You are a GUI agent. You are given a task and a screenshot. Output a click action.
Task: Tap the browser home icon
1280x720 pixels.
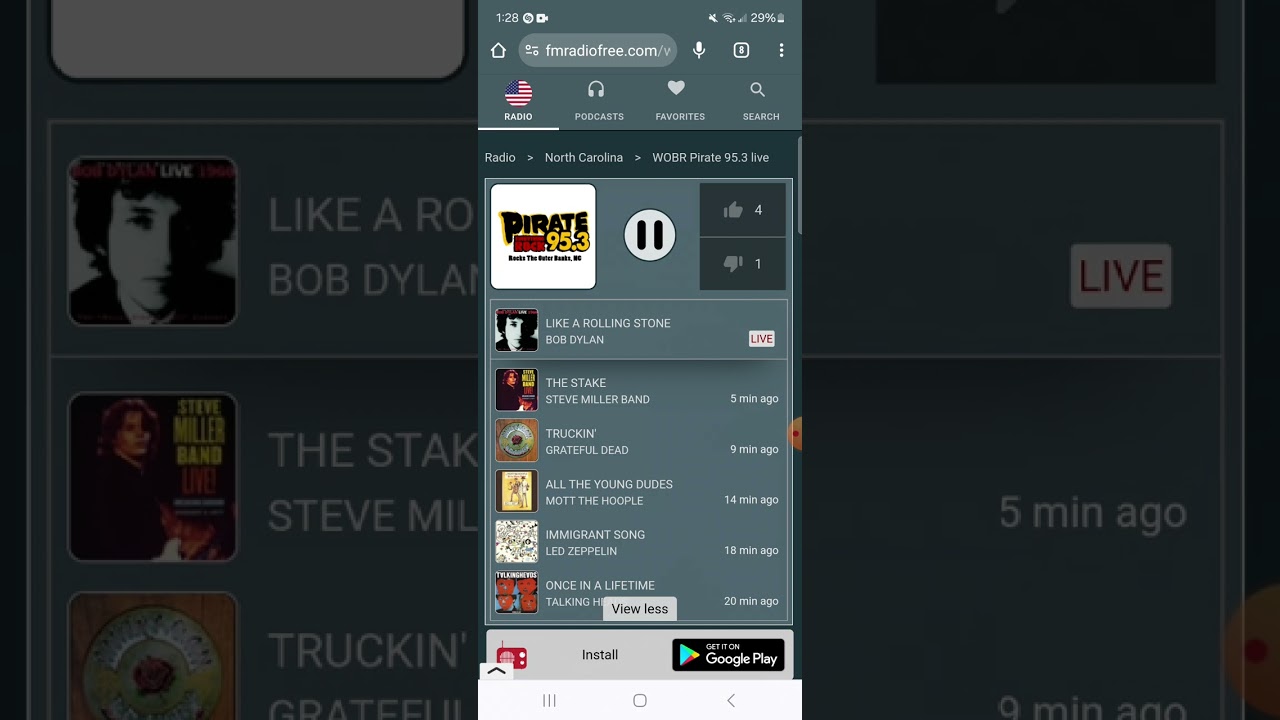click(x=498, y=50)
